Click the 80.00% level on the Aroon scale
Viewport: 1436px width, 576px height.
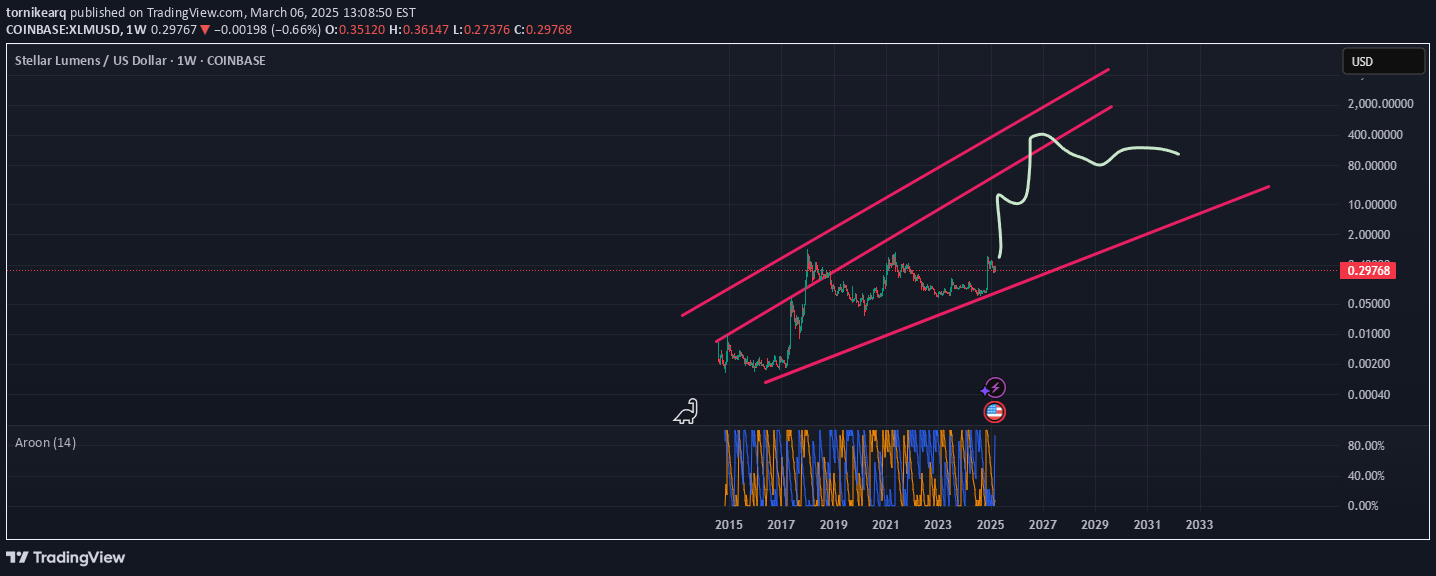[x=1366, y=445]
